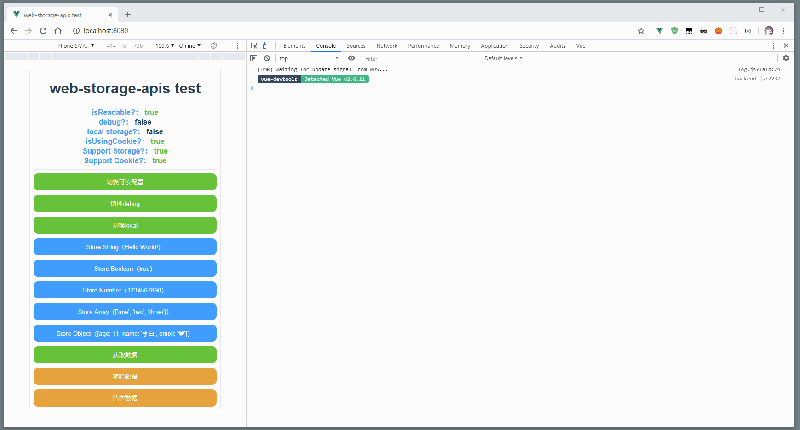
Task: Click the Detected Vue version badge
Action: pos(335,79)
